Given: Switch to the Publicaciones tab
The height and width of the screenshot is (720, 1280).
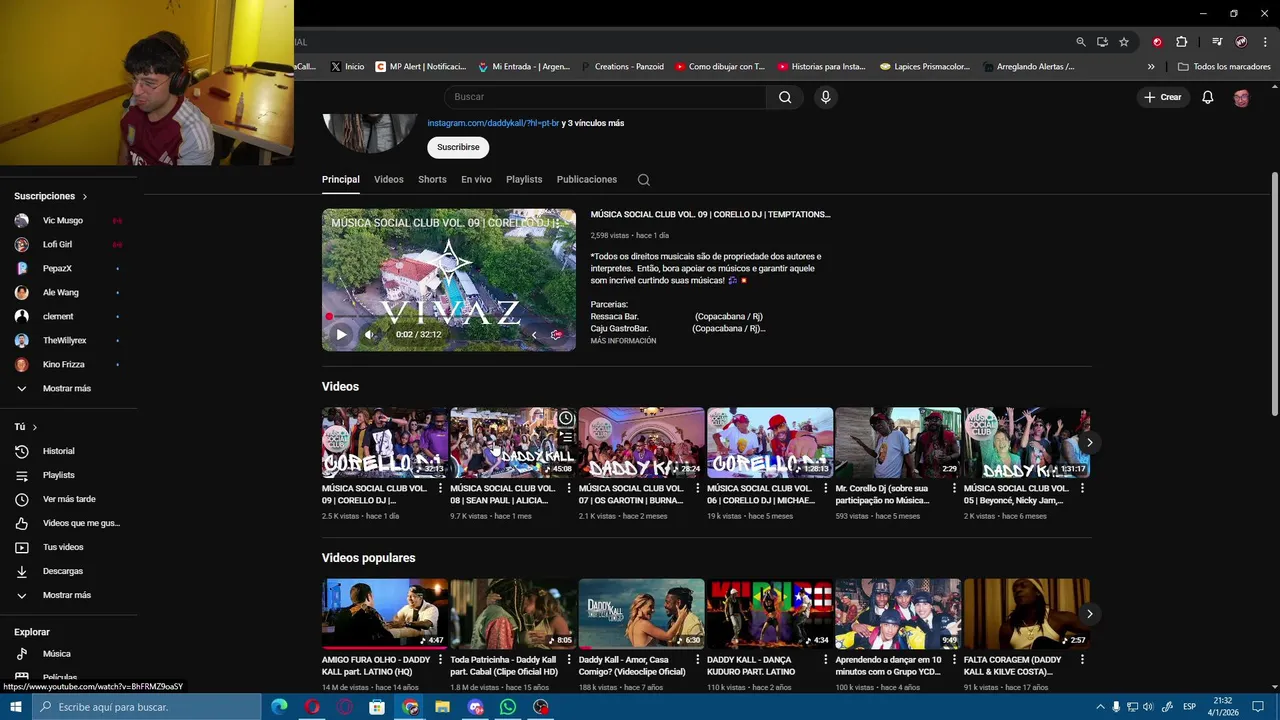Looking at the screenshot, I should [x=587, y=180].
